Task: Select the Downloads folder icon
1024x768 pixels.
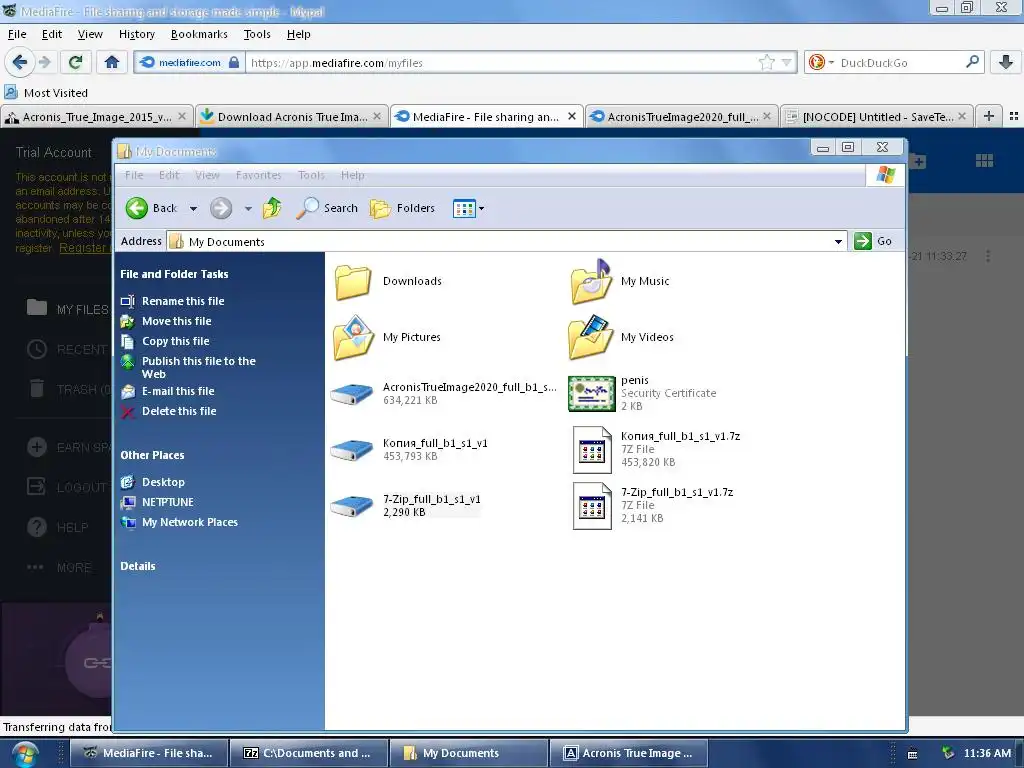Action: 353,281
